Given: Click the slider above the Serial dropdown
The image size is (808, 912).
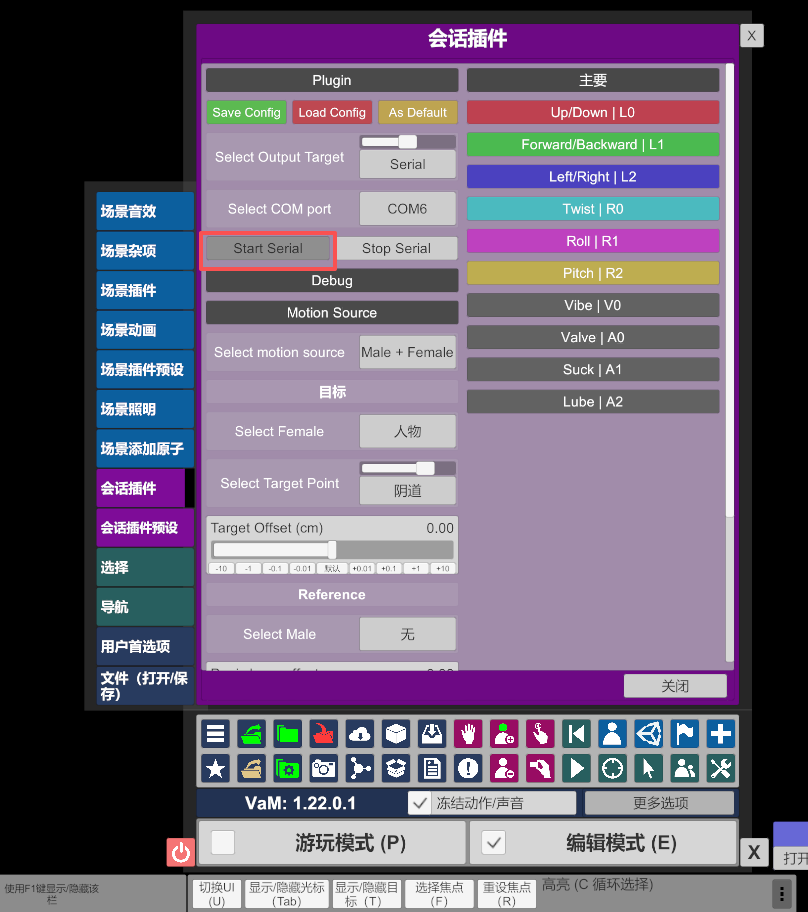Looking at the screenshot, I should (408, 142).
